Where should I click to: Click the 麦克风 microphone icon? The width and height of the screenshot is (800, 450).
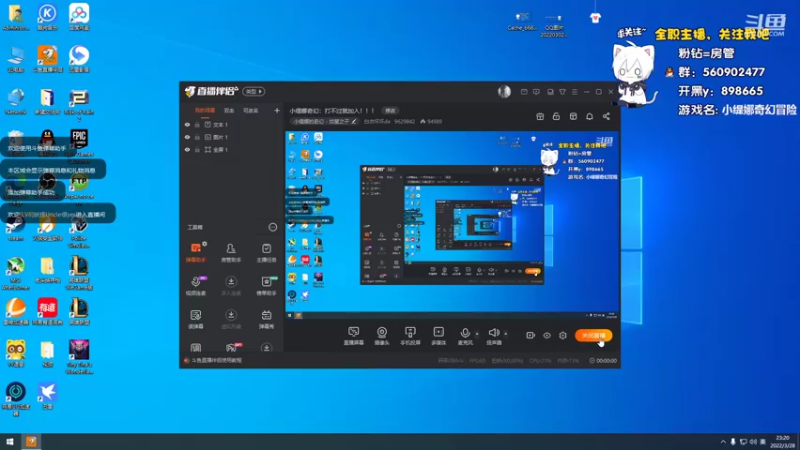[x=465, y=333]
